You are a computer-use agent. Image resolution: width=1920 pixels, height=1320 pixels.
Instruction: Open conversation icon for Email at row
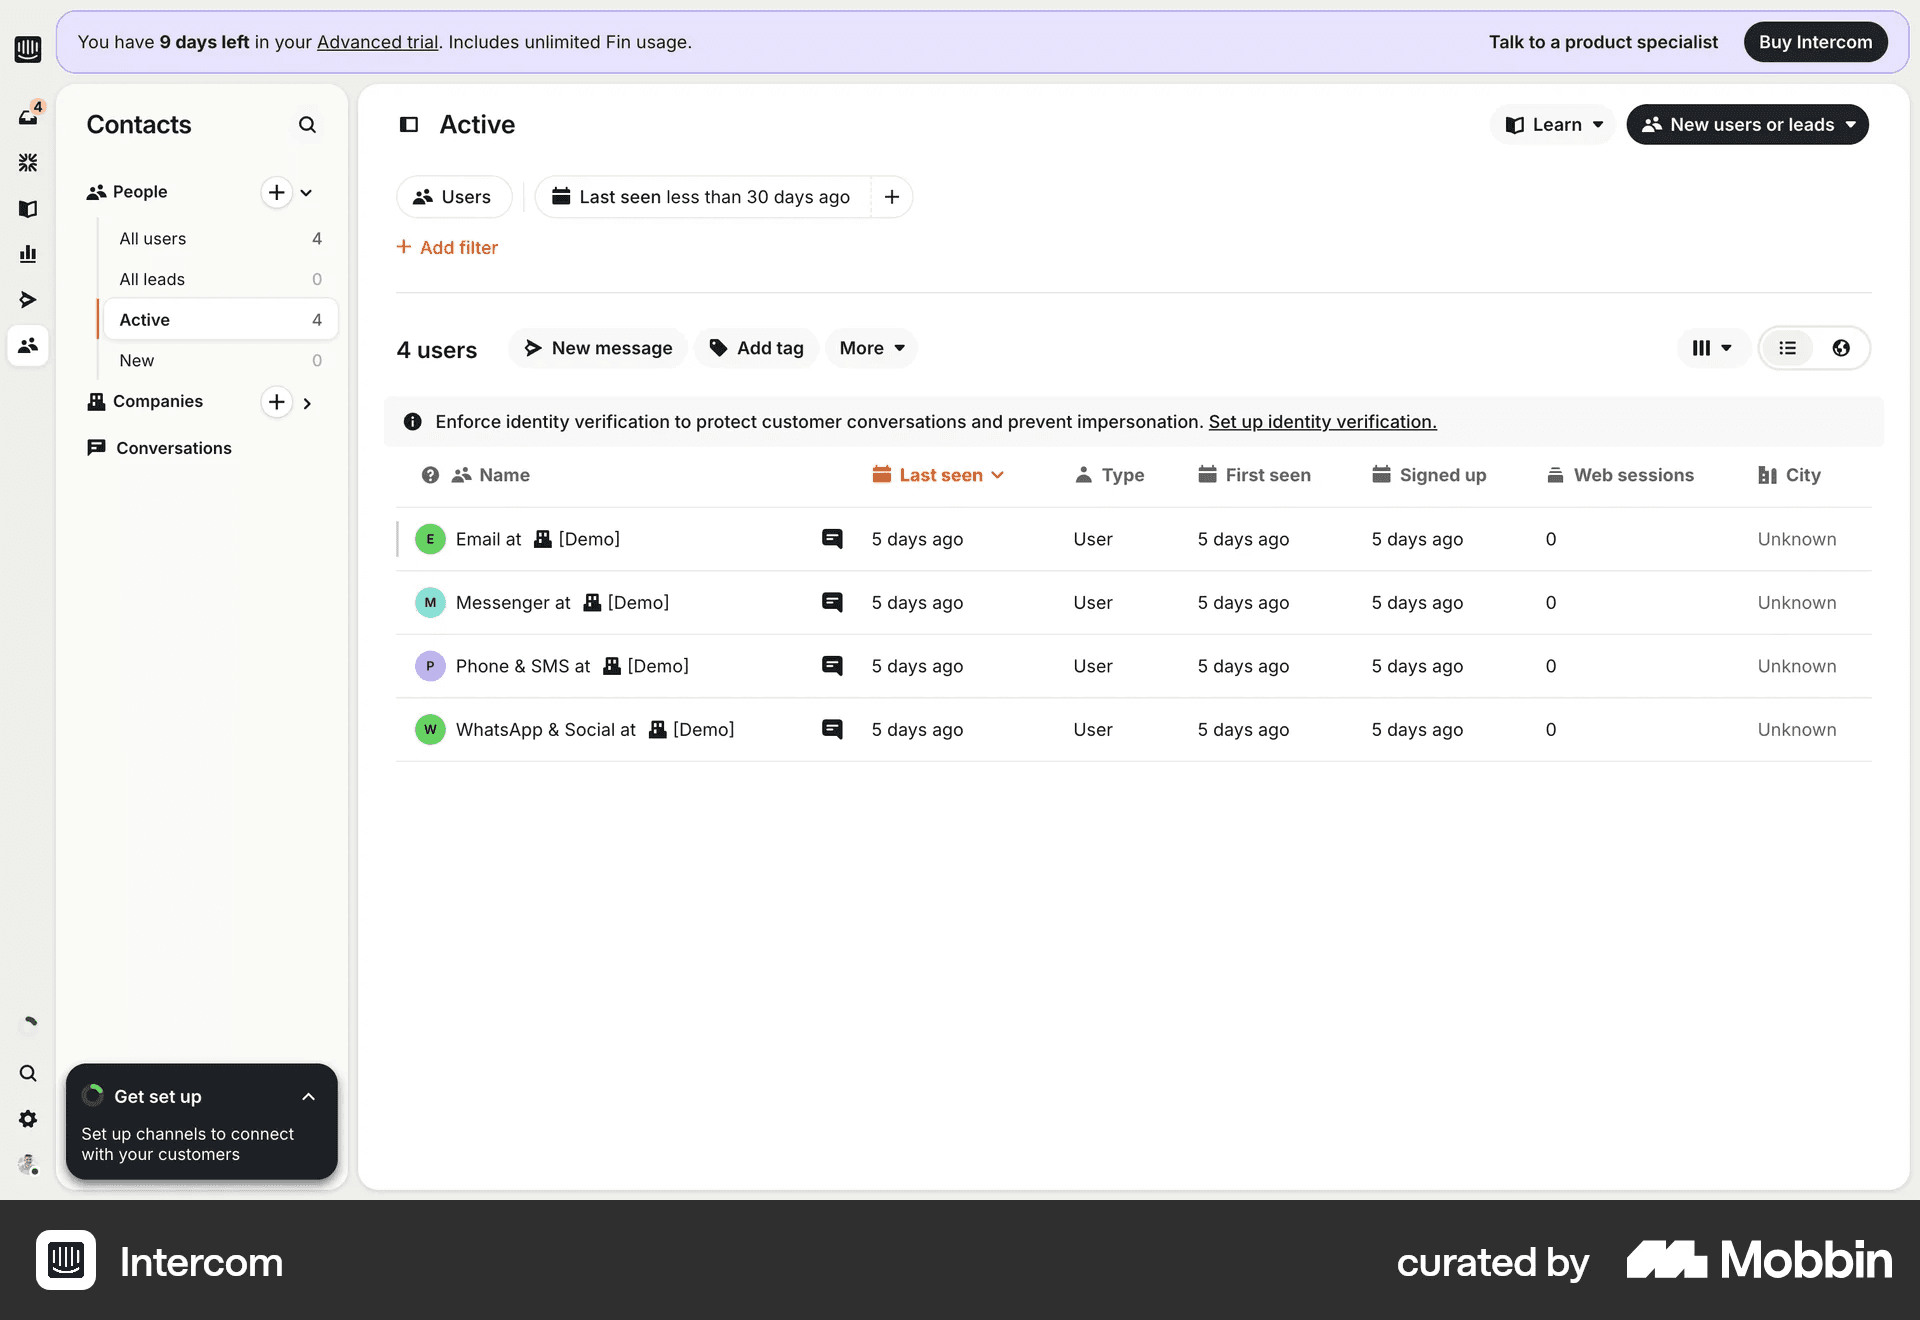[832, 539]
